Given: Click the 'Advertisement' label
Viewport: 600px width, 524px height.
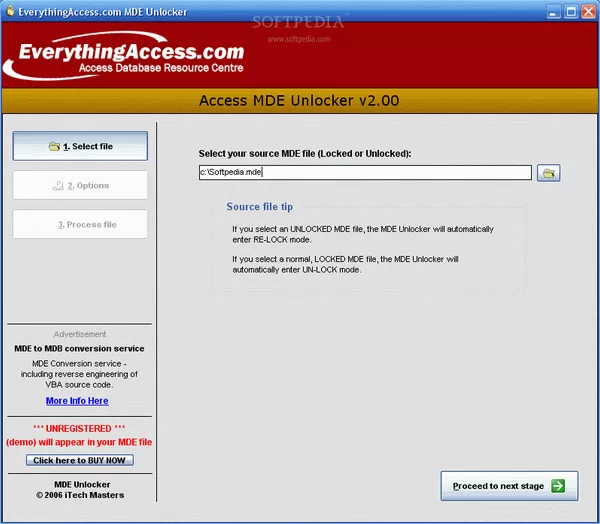Looking at the screenshot, I should [80, 334].
